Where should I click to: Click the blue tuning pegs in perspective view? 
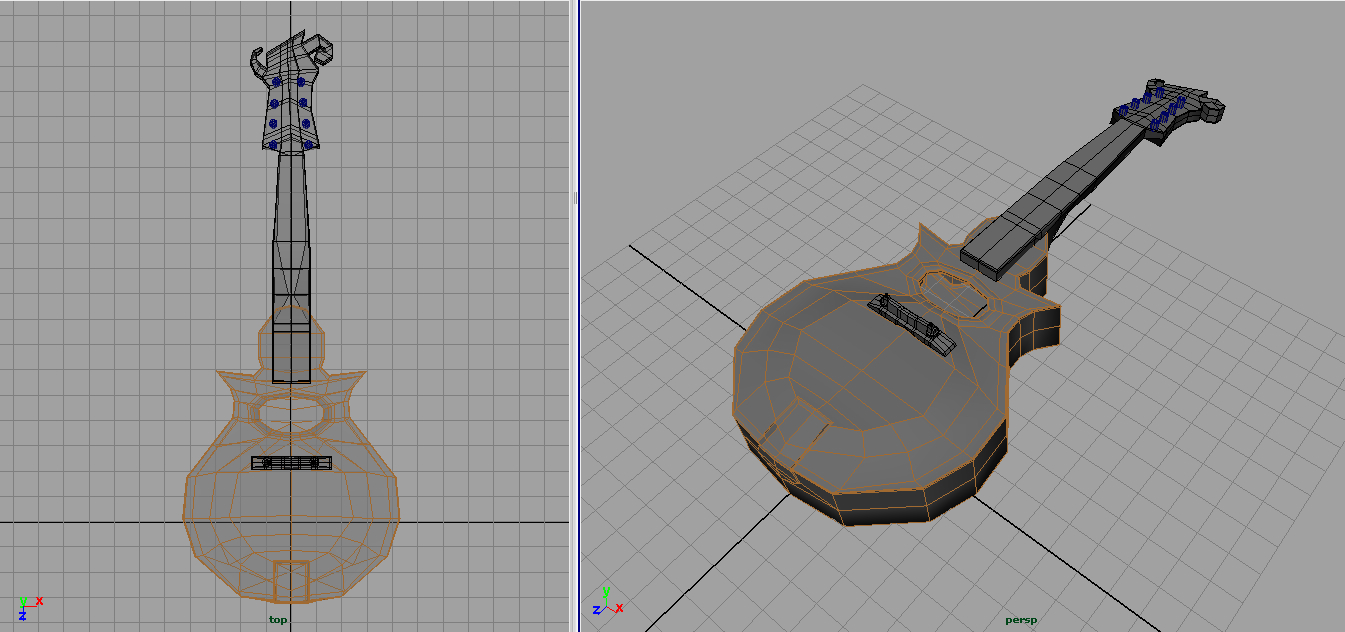pos(1150,108)
